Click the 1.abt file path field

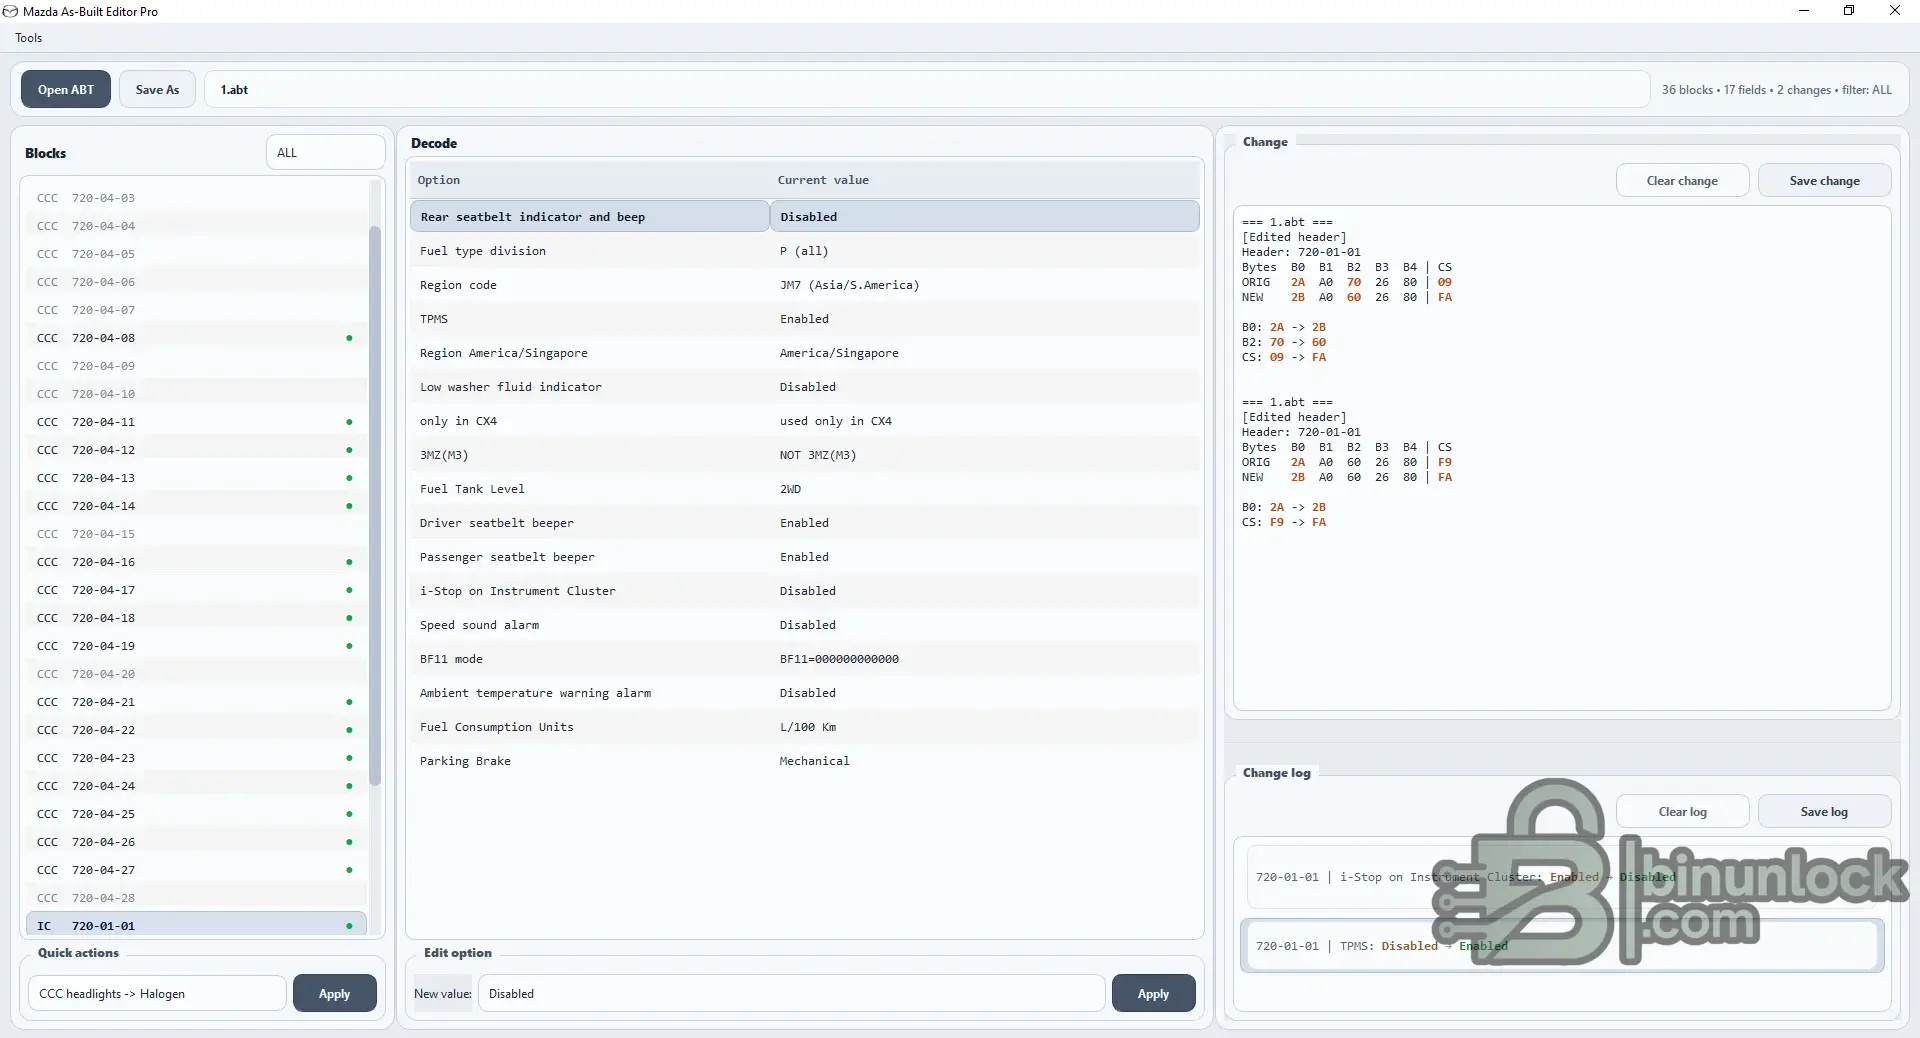point(926,90)
